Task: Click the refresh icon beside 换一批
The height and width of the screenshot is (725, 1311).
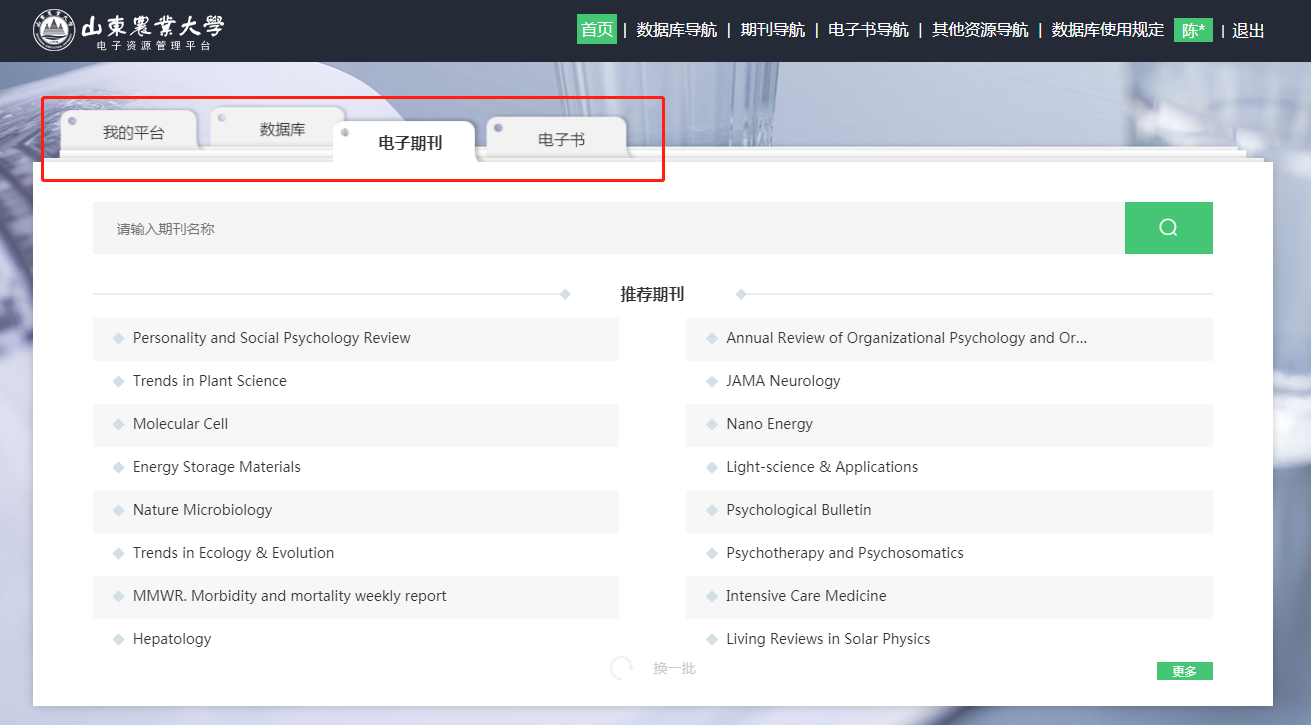Action: 622,668
